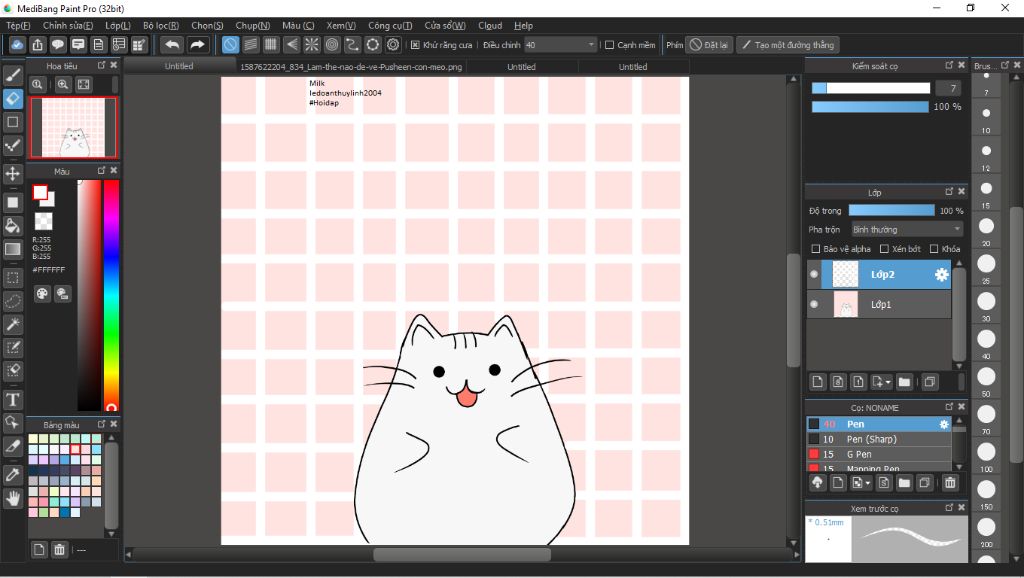
Task: Select the Eyedropper tool
Action: click(12, 475)
